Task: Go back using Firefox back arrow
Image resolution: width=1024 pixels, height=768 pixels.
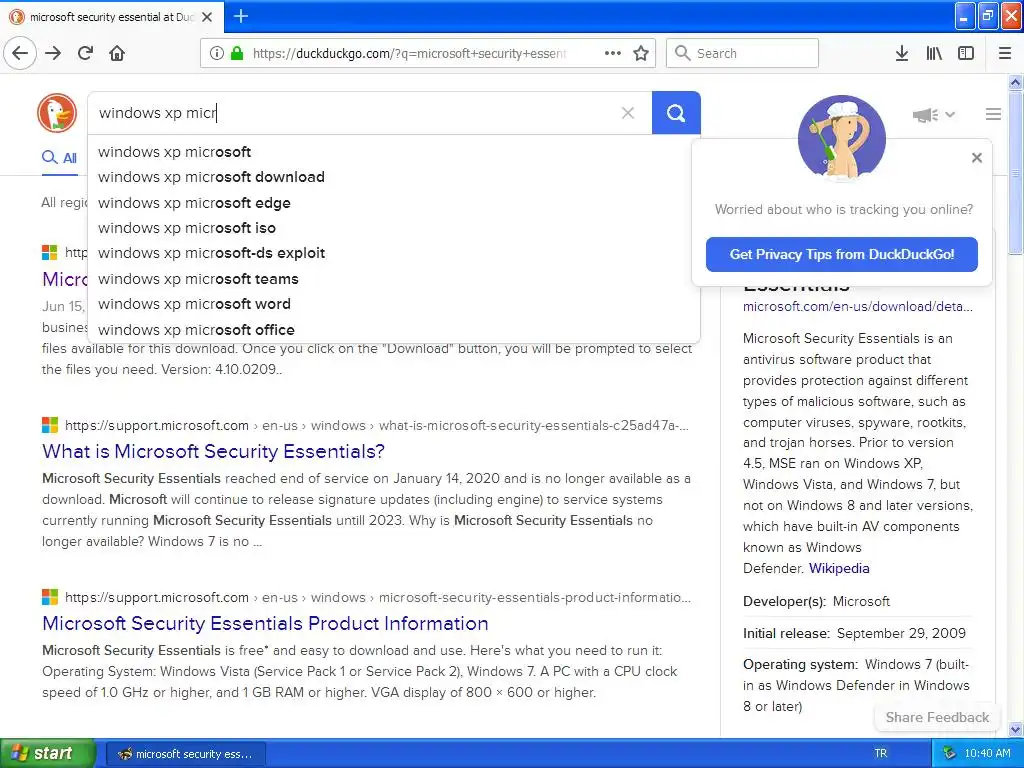Action: [20, 53]
